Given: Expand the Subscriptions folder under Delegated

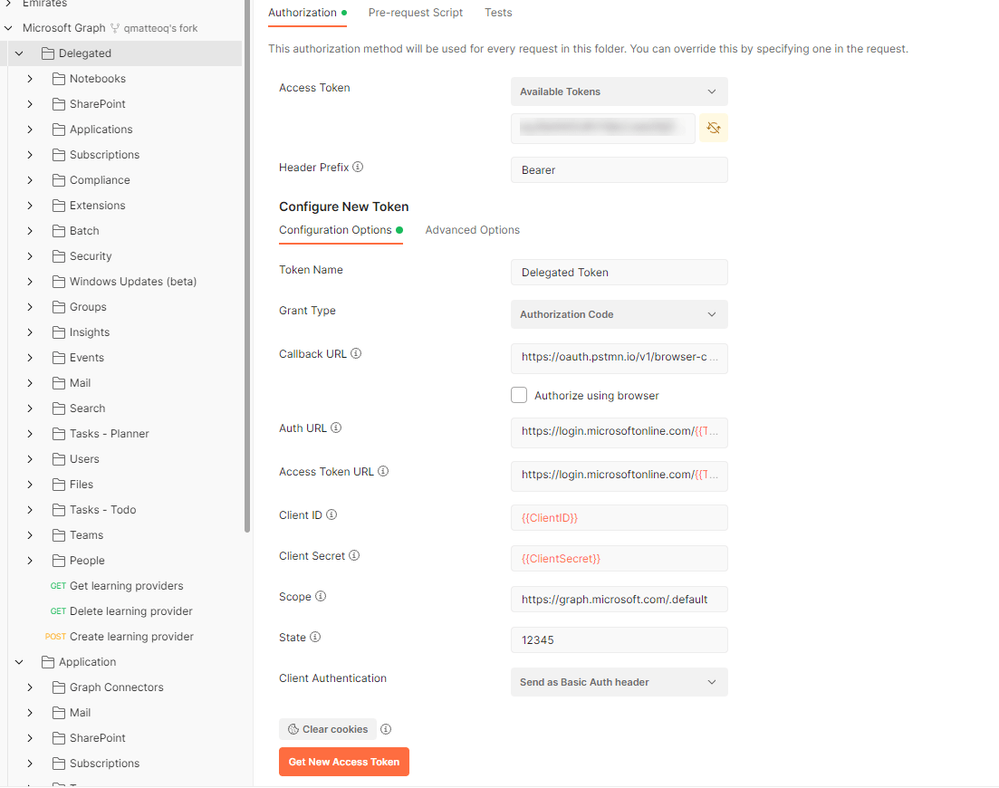Looking at the screenshot, I should (30, 155).
